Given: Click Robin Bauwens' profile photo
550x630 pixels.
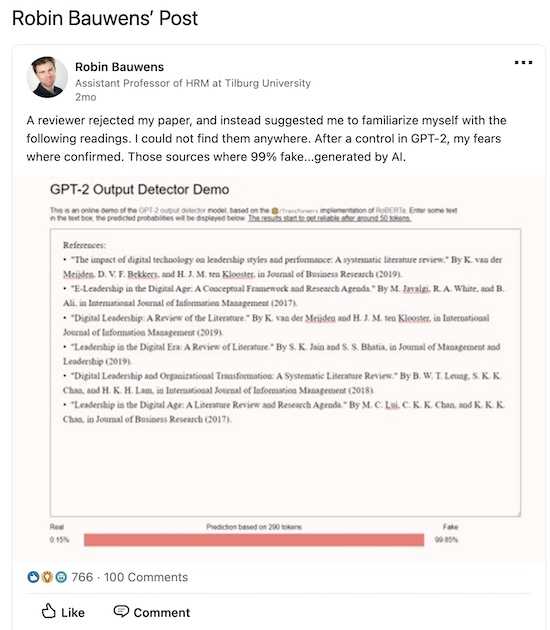Looking at the screenshot, I should [47, 77].
